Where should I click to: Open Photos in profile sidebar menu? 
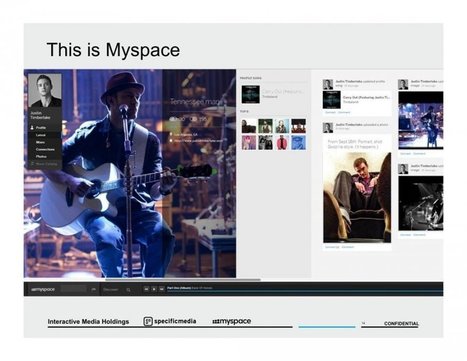[41, 156]
